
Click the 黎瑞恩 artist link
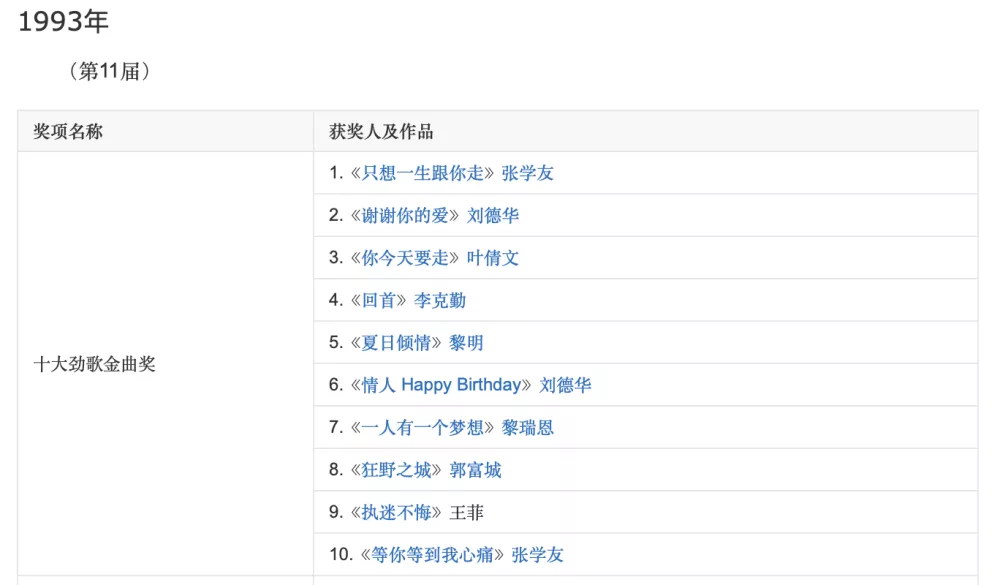pos(527,427)
